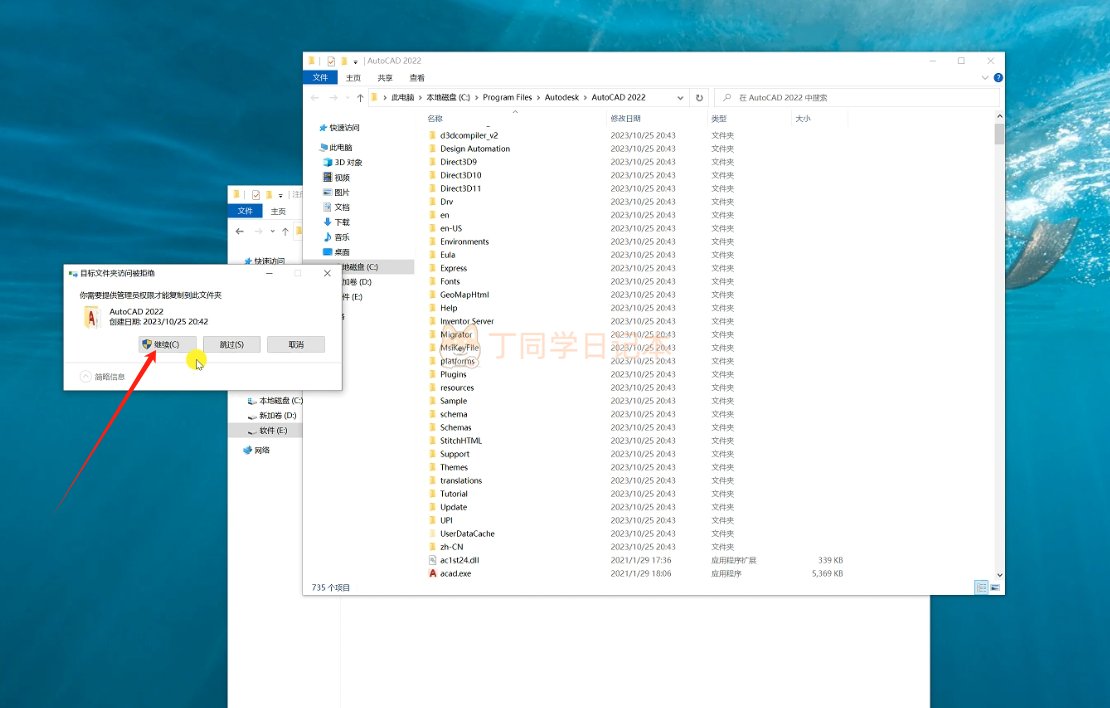Open the quick access toolbar customize dropdown
Screen dimensions: 1110x708
[355, 61]
